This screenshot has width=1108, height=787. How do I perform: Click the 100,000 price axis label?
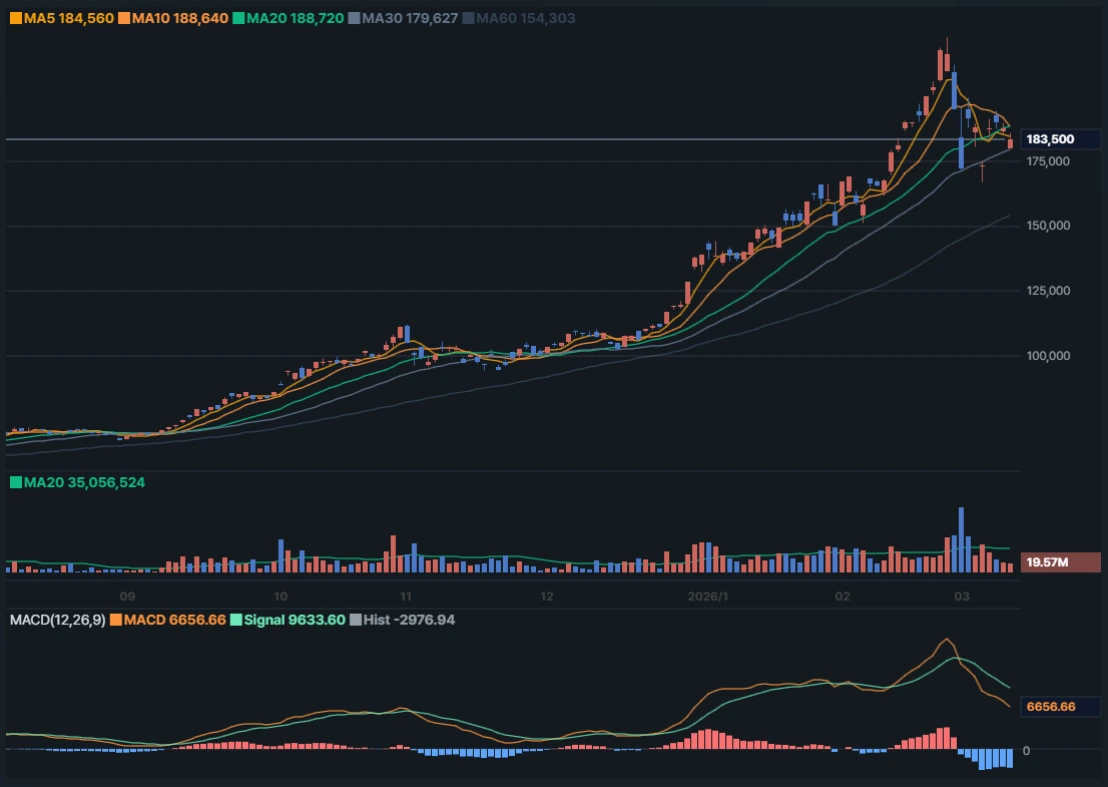point(1049,356)
